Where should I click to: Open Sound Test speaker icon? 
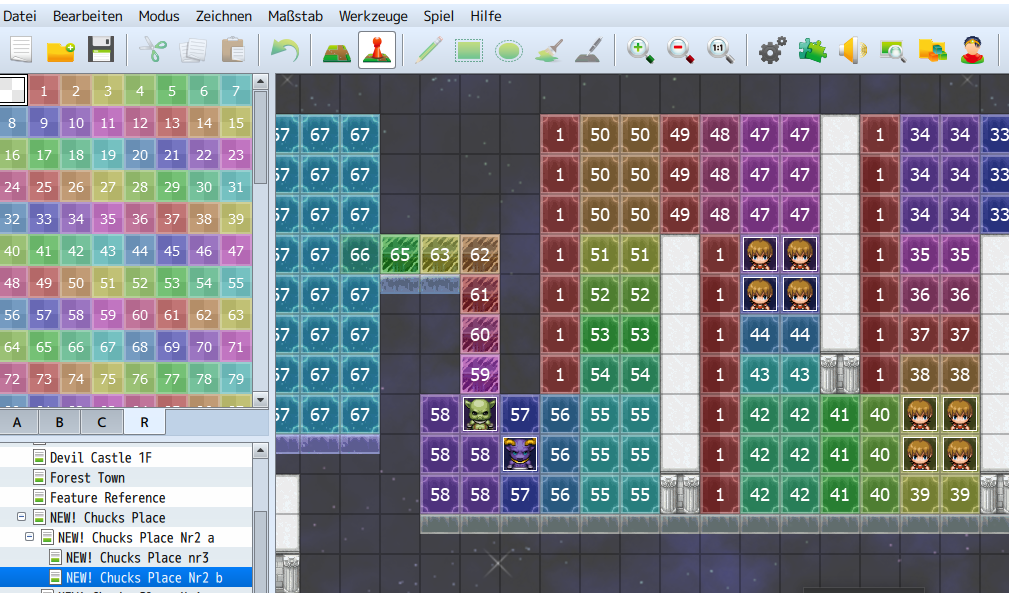pos(853,50)
